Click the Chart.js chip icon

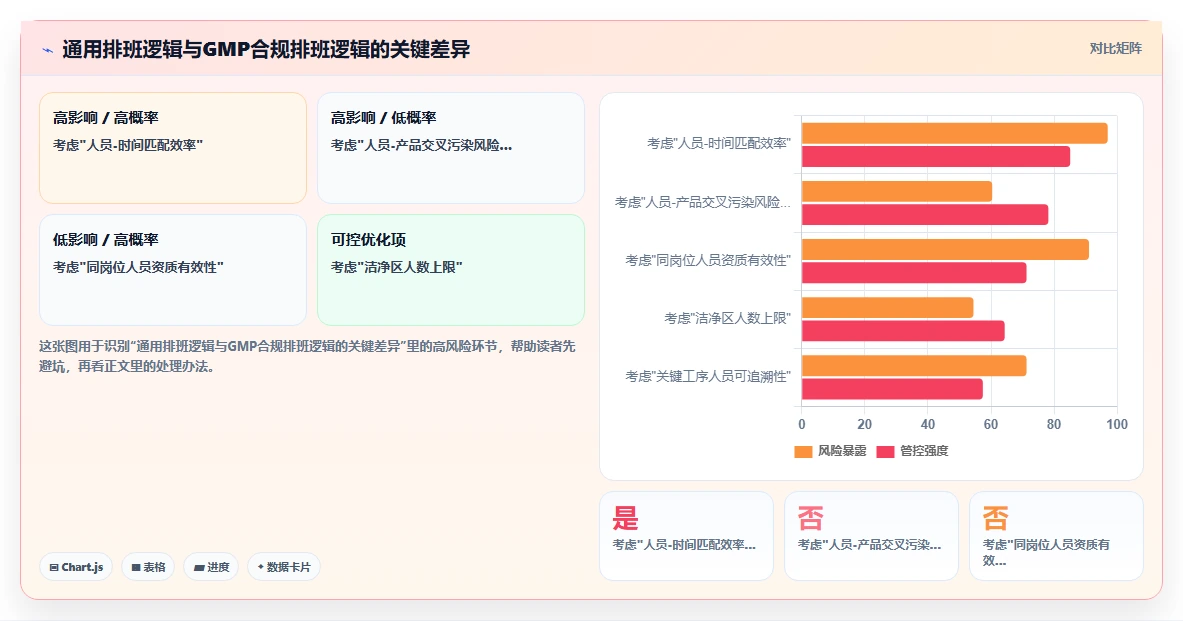pyautogui.click(x=54, y=567)
